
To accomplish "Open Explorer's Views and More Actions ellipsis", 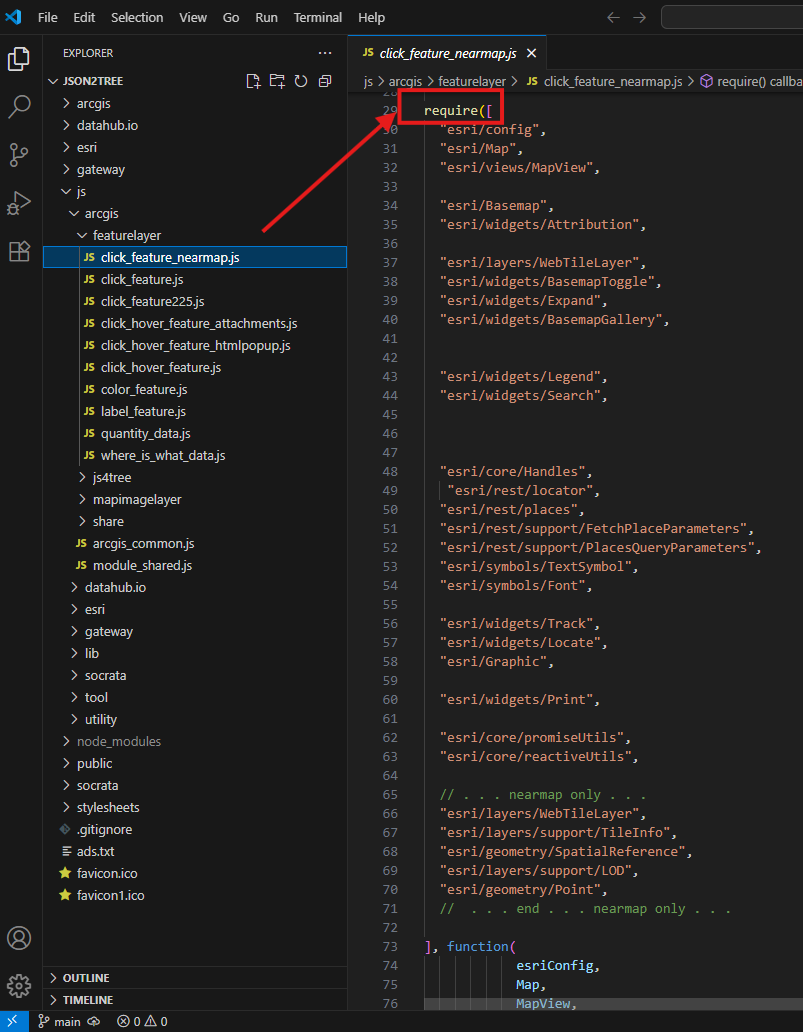I will [324, 53].
